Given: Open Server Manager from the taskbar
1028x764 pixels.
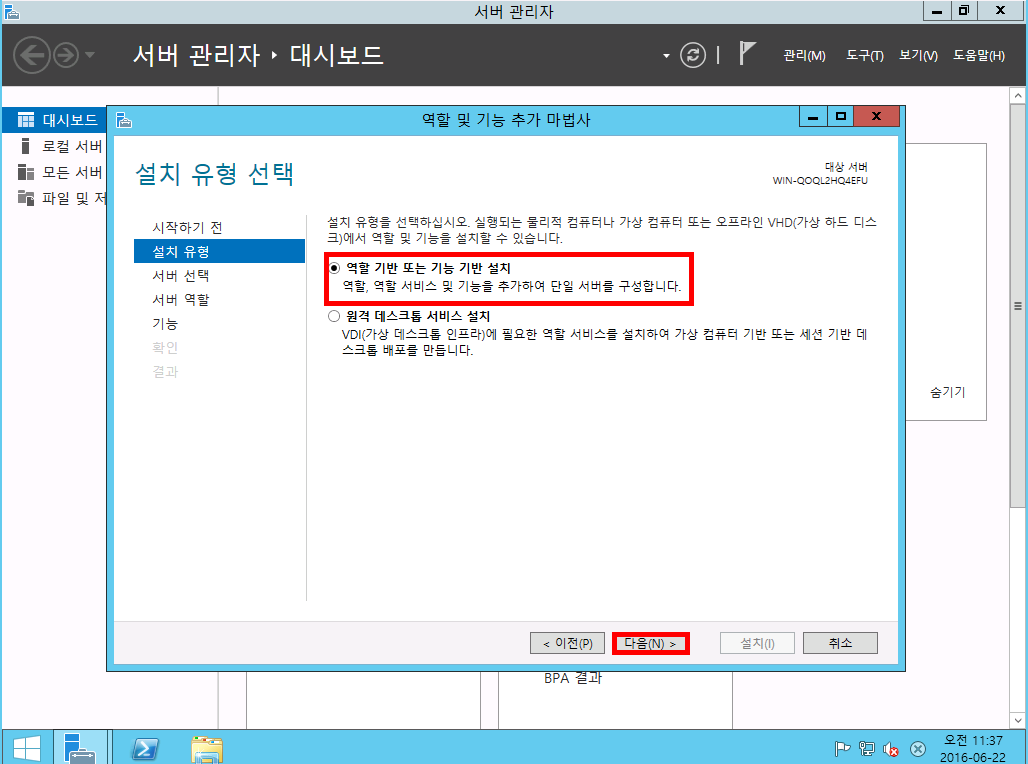Looking at the screenshot, I should [80, 748].
